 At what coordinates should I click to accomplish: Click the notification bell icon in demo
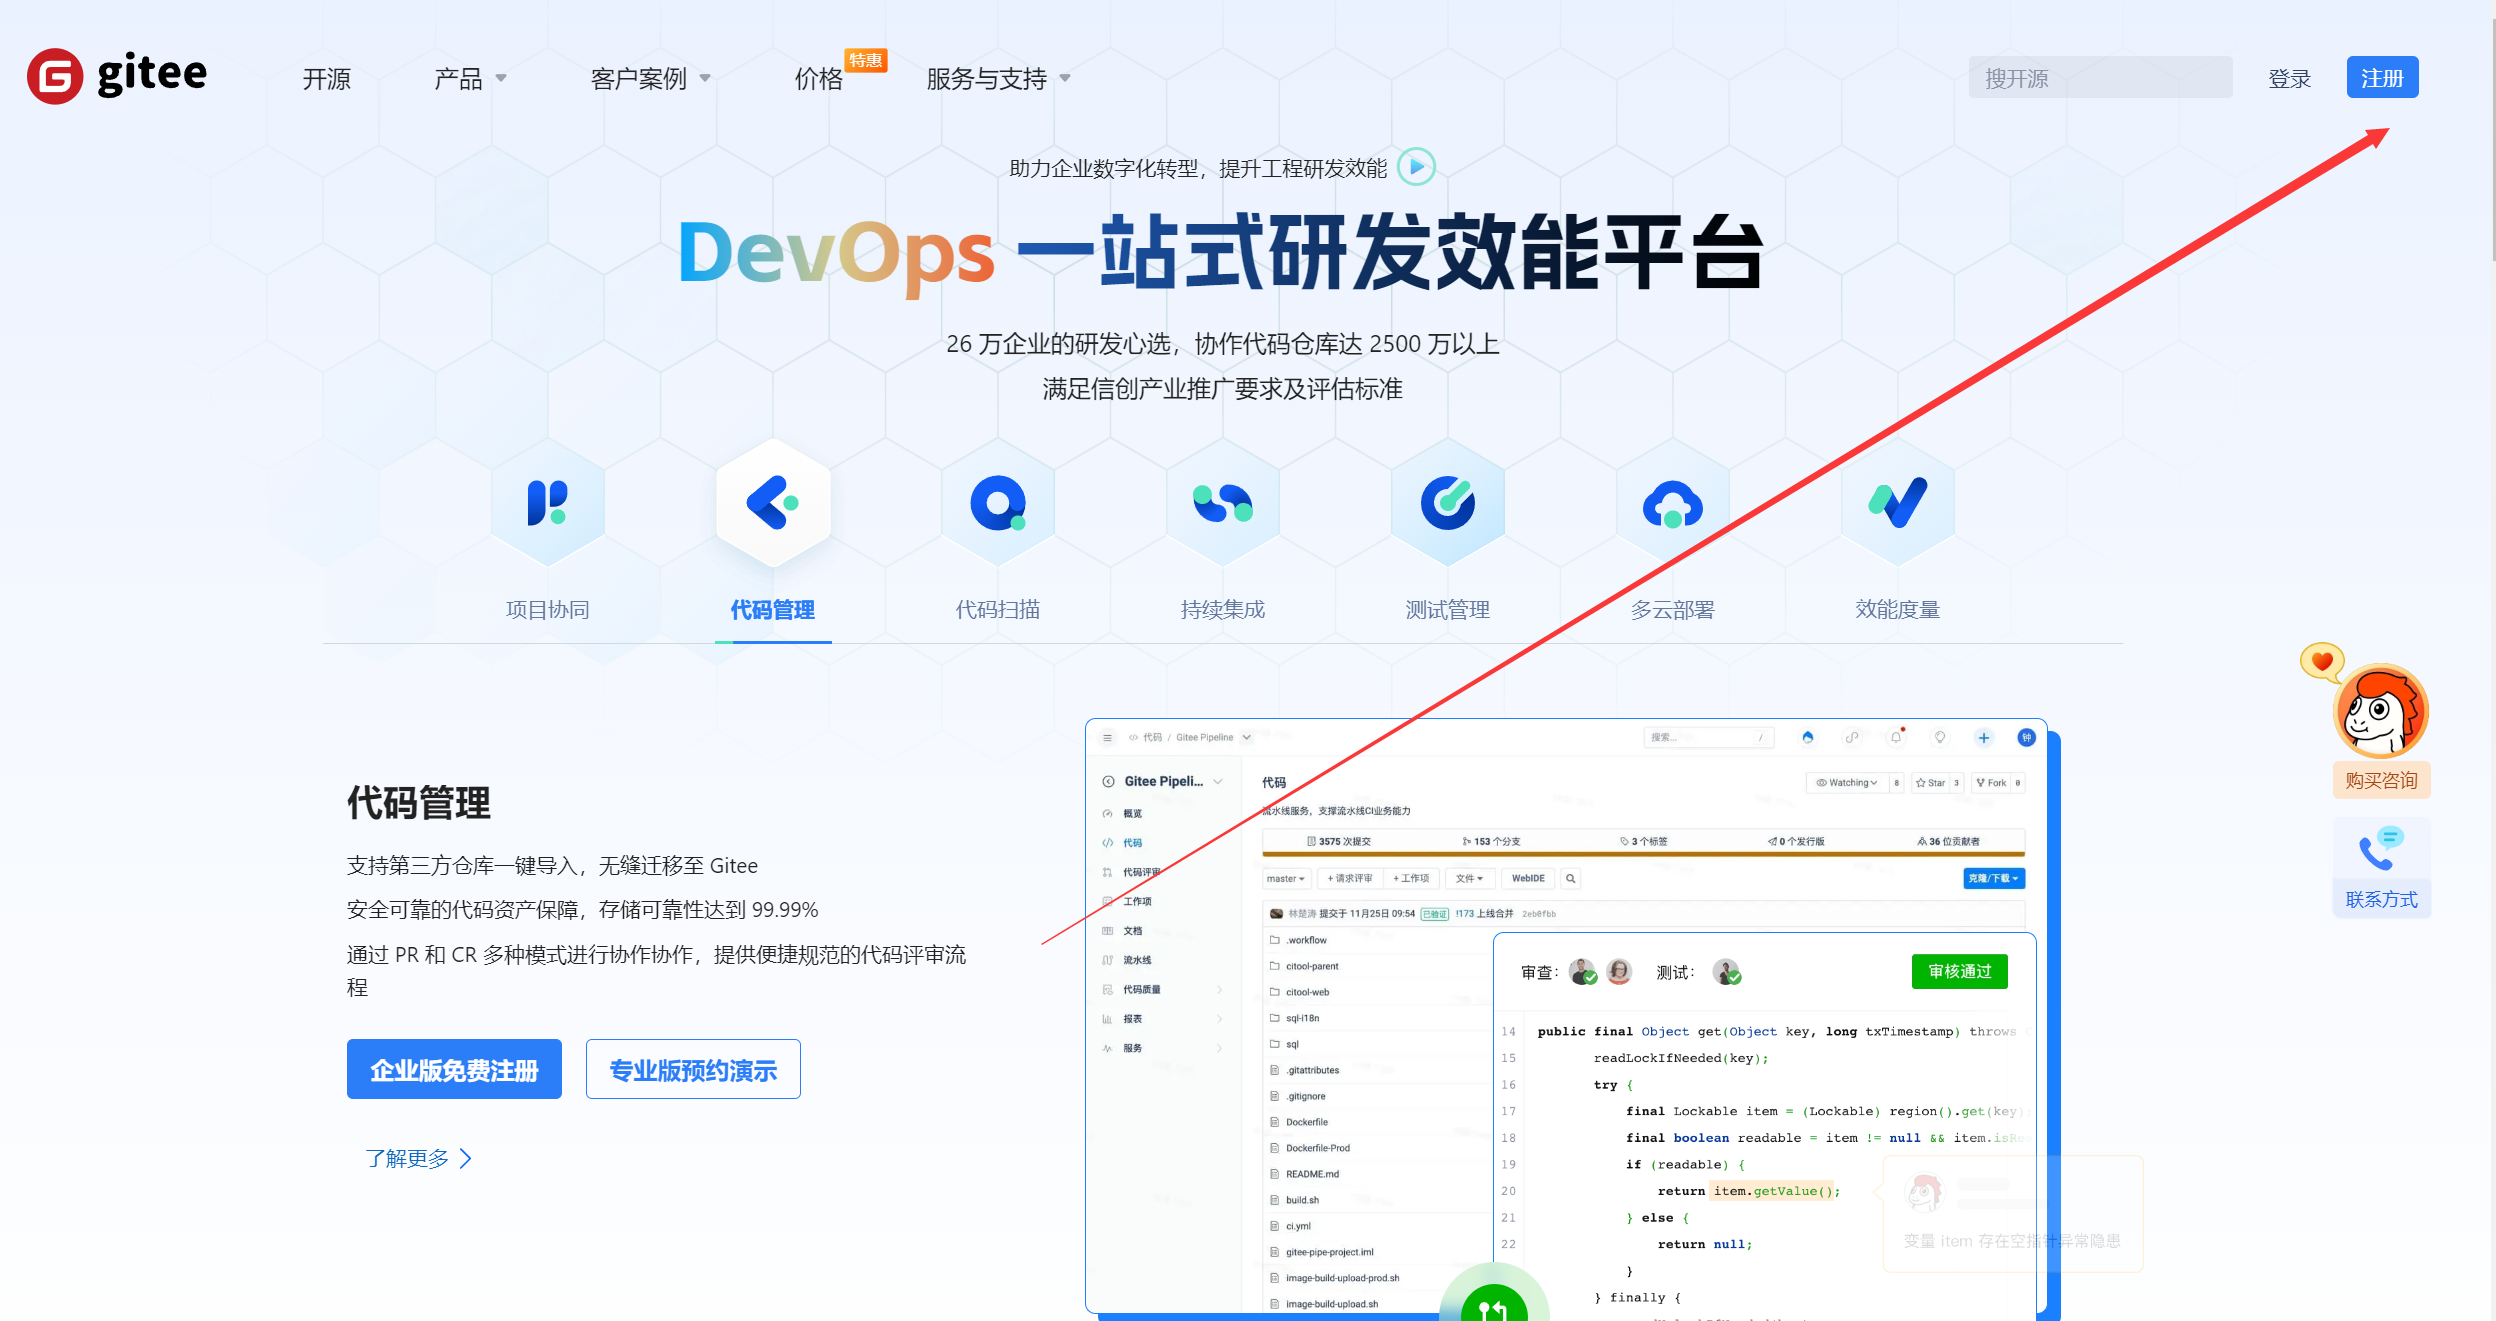1896,738
